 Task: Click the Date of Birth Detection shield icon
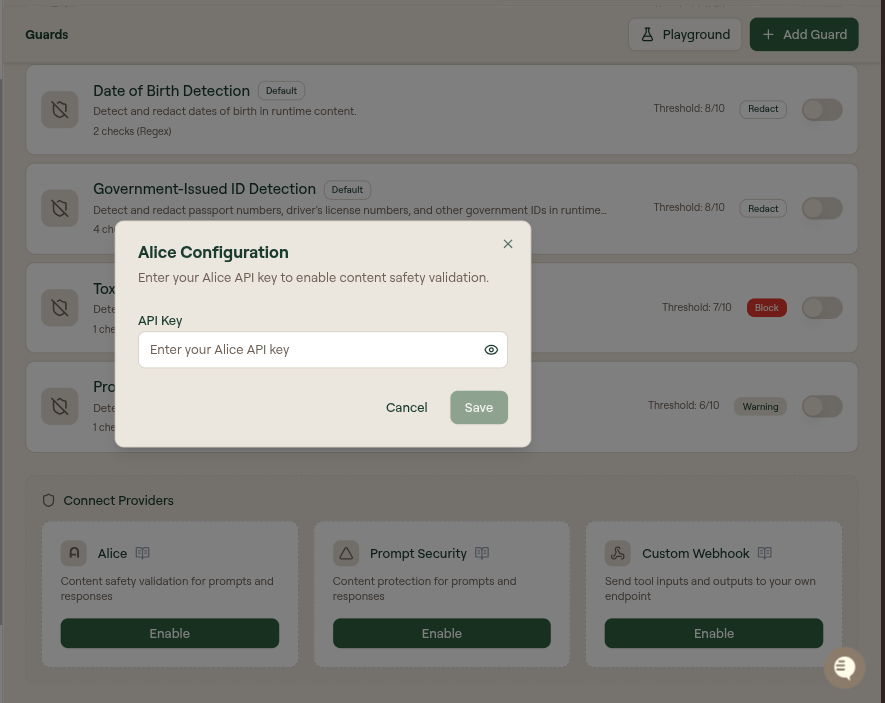click(x=60, y=109)
